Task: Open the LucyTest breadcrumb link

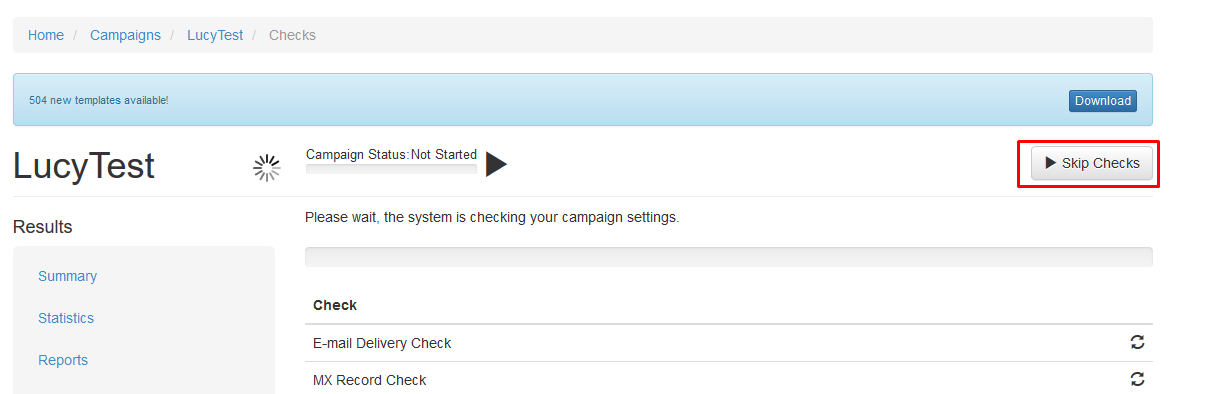Action: [215, 35]
